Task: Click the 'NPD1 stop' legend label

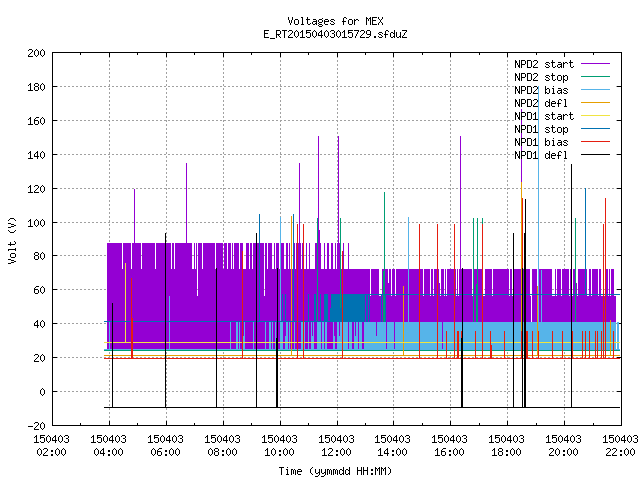Action: (x=541, y=129)
